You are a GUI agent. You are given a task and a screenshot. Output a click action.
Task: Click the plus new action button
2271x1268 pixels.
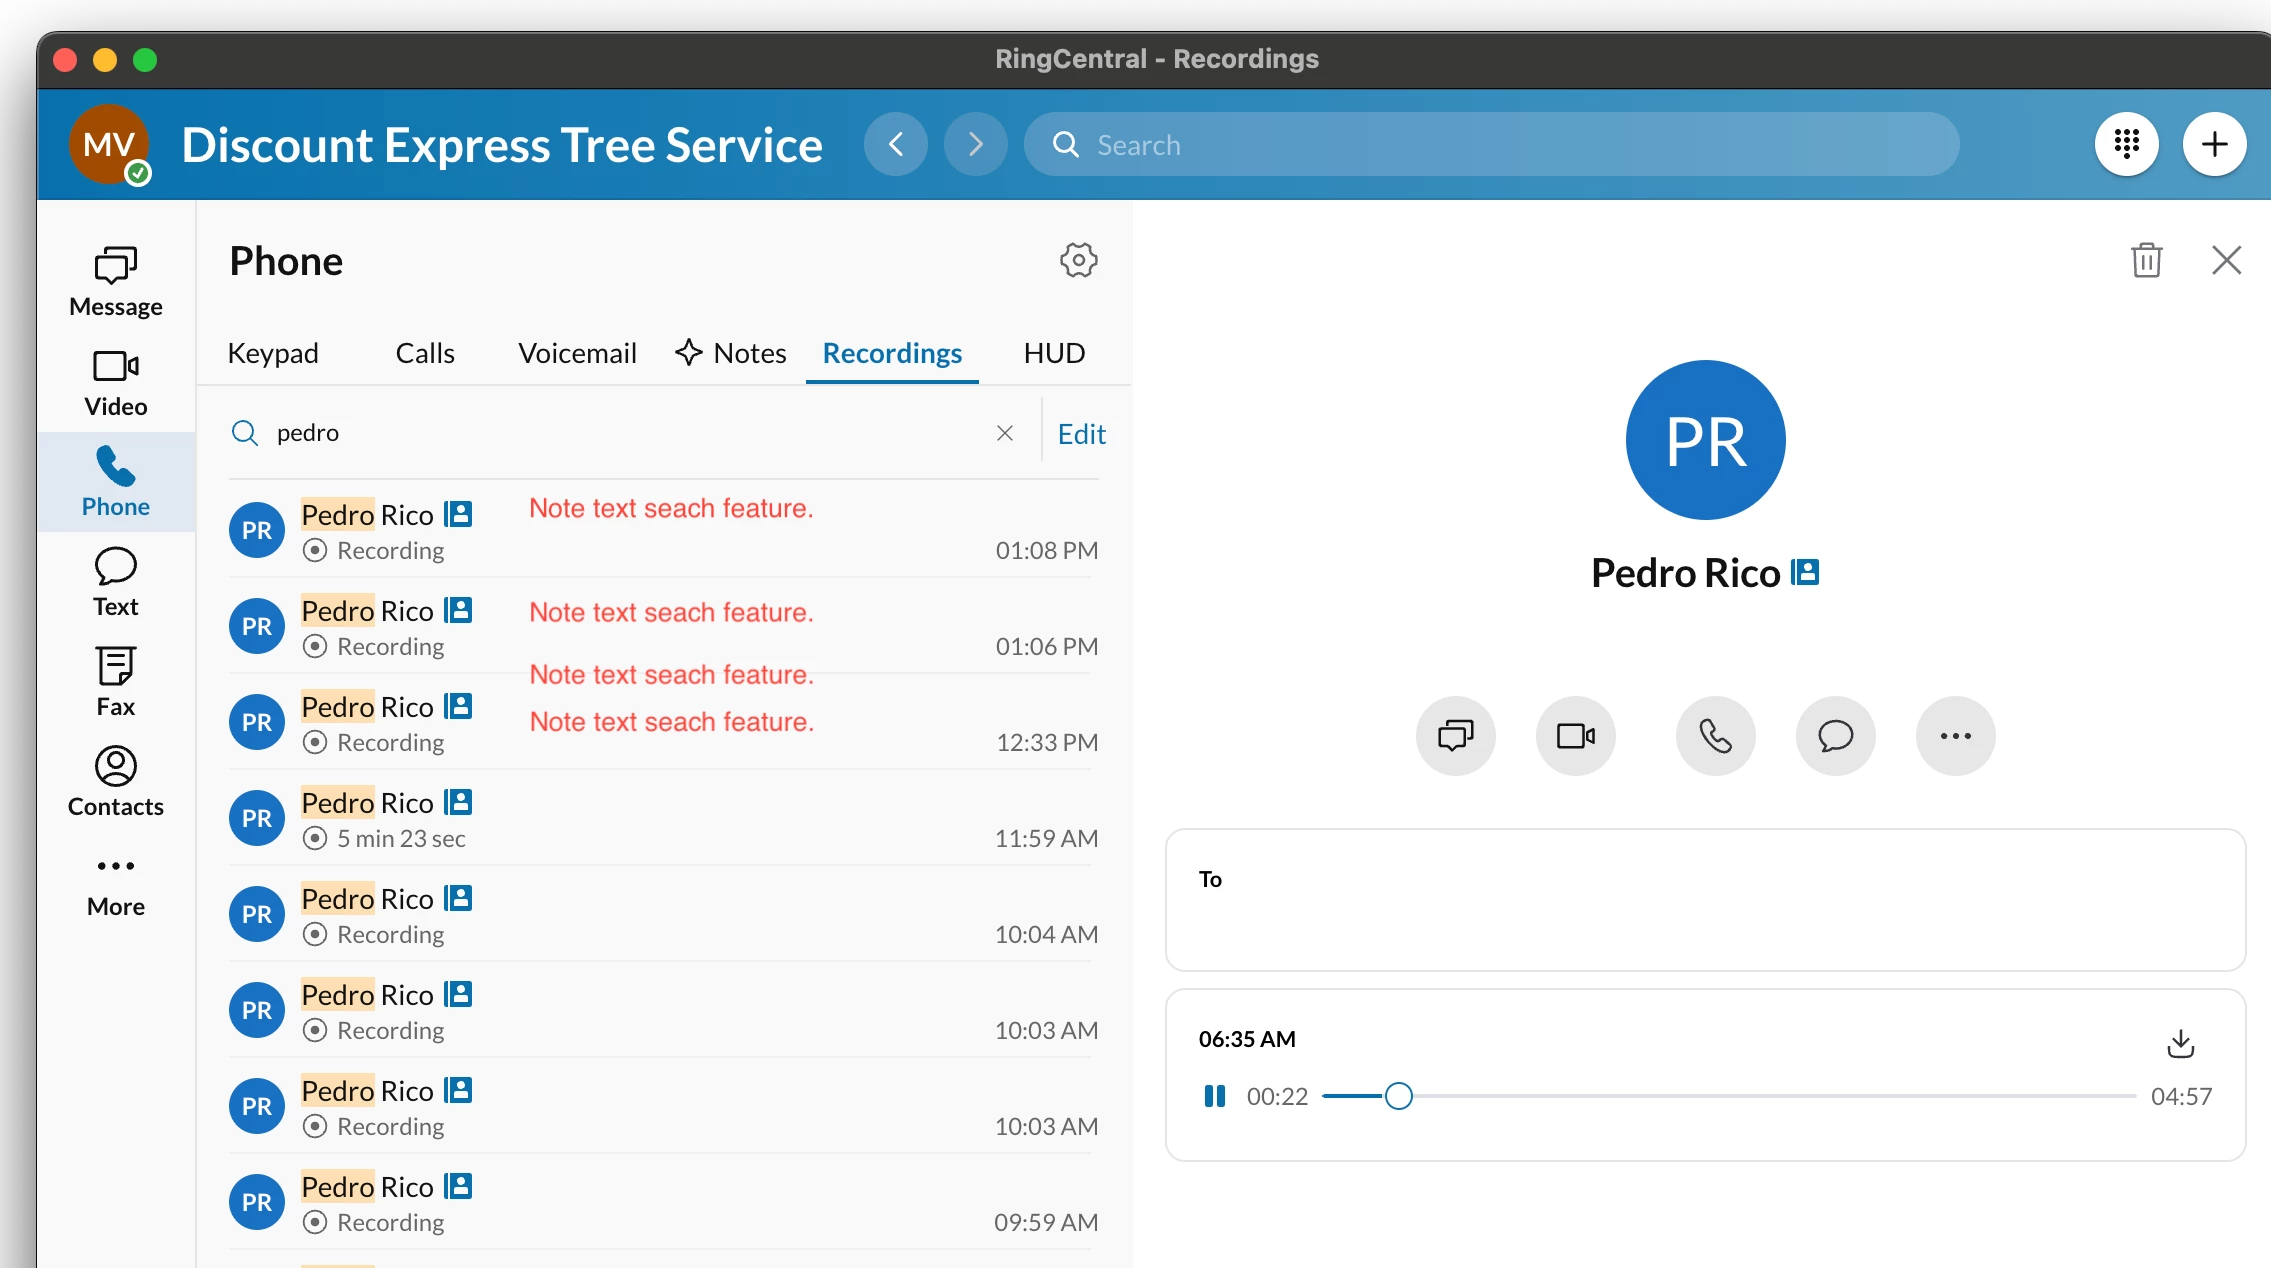[2214, 144]
